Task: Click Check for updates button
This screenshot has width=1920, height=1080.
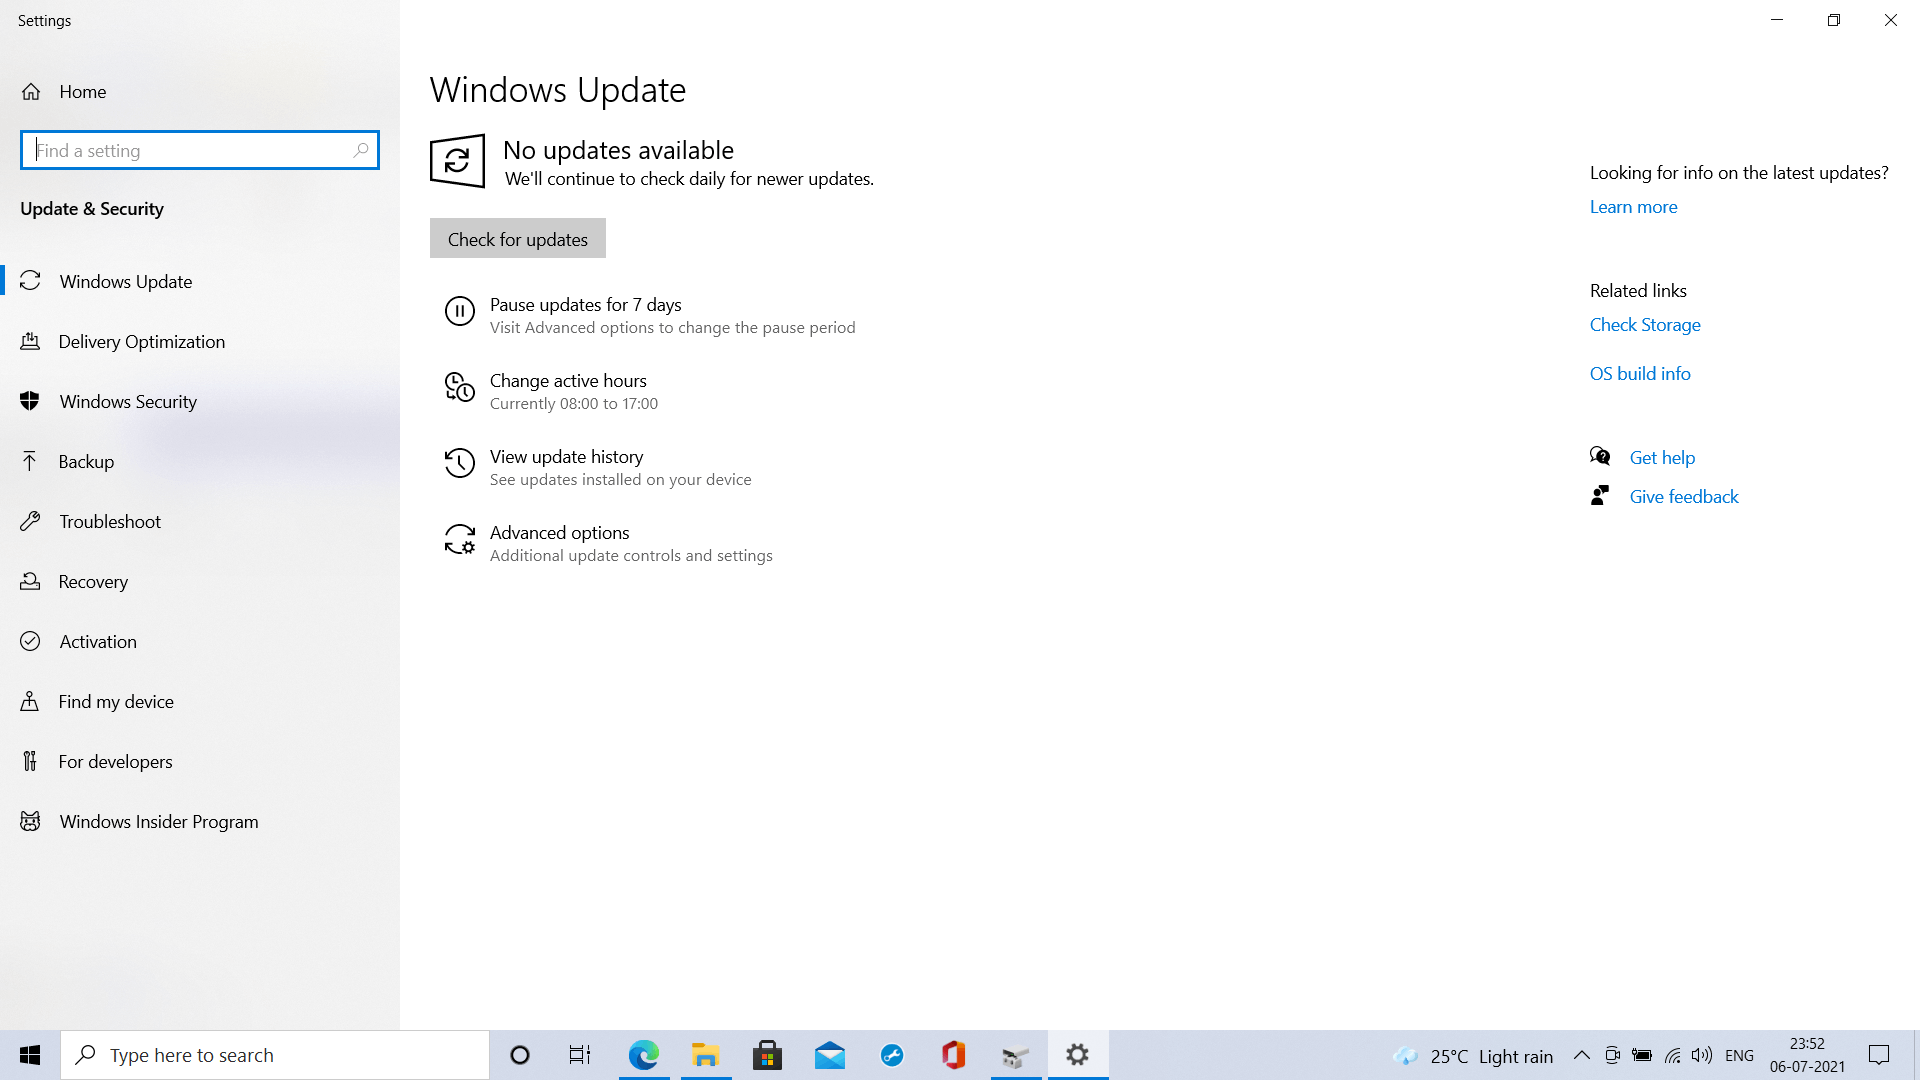Action: pyautogui.click(x=517, y=239)
